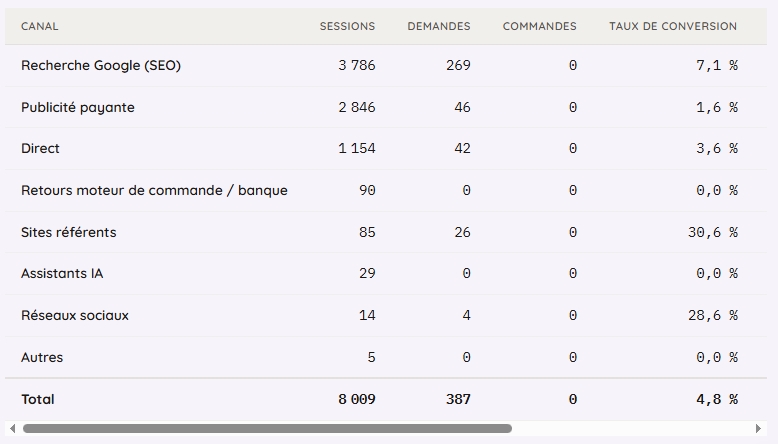Screen dimensions: 778x444
Task: Click the 5 sessions value for Autres
Action: pyautogui.click(x=372, y=357)
